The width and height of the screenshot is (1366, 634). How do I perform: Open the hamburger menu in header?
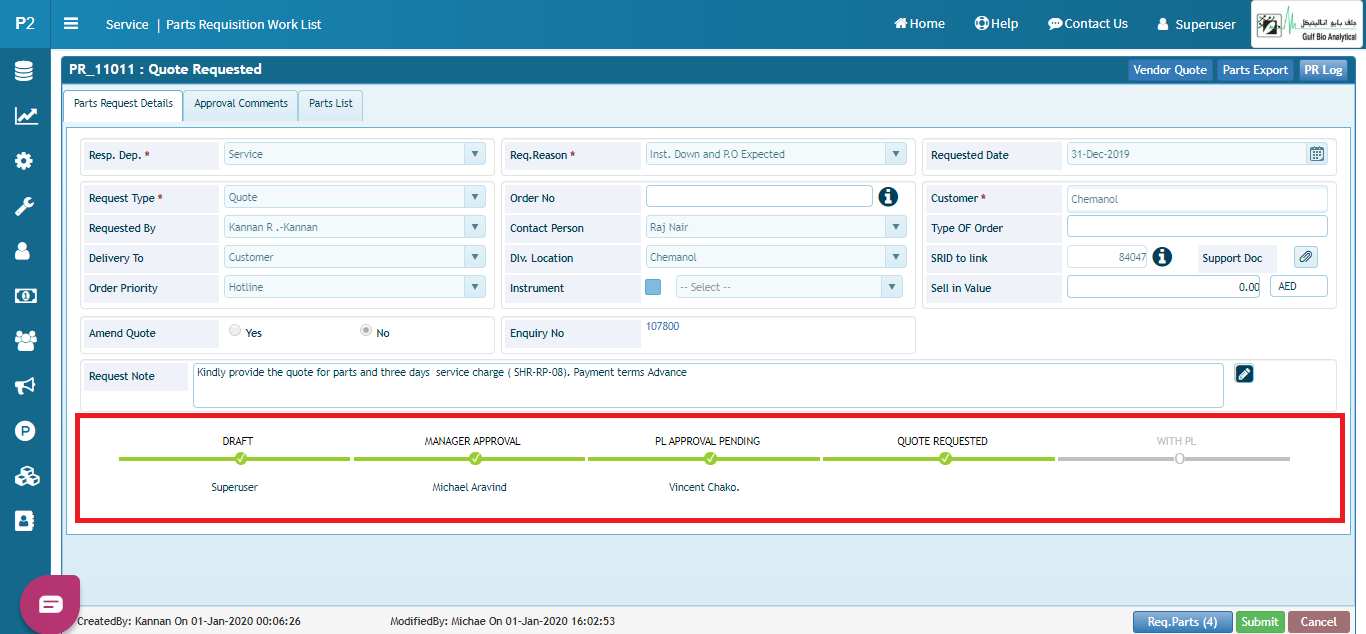71,23
